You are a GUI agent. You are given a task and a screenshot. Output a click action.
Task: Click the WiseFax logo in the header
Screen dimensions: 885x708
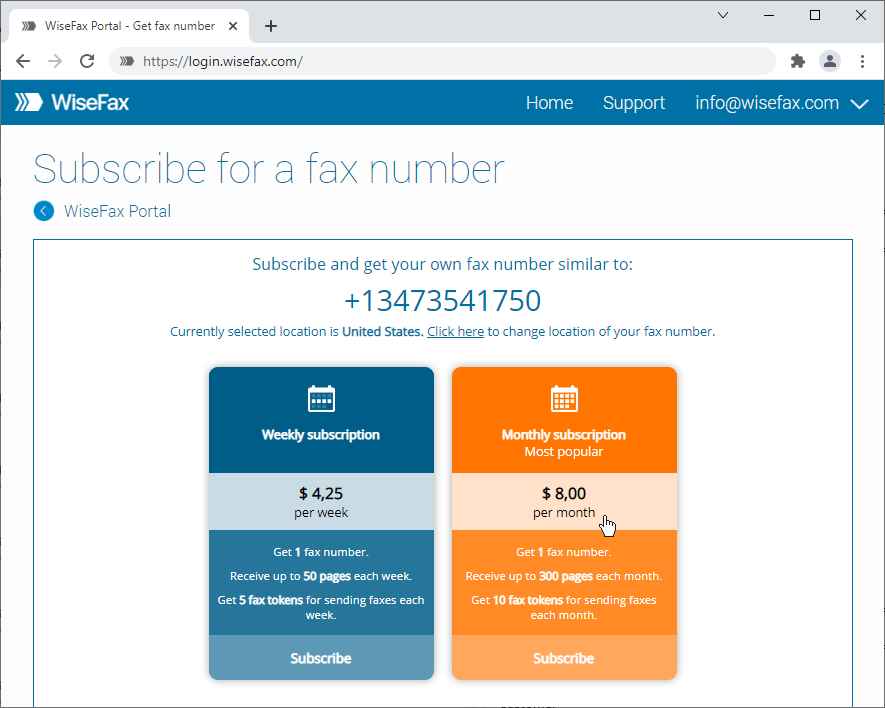click(72, 102)
